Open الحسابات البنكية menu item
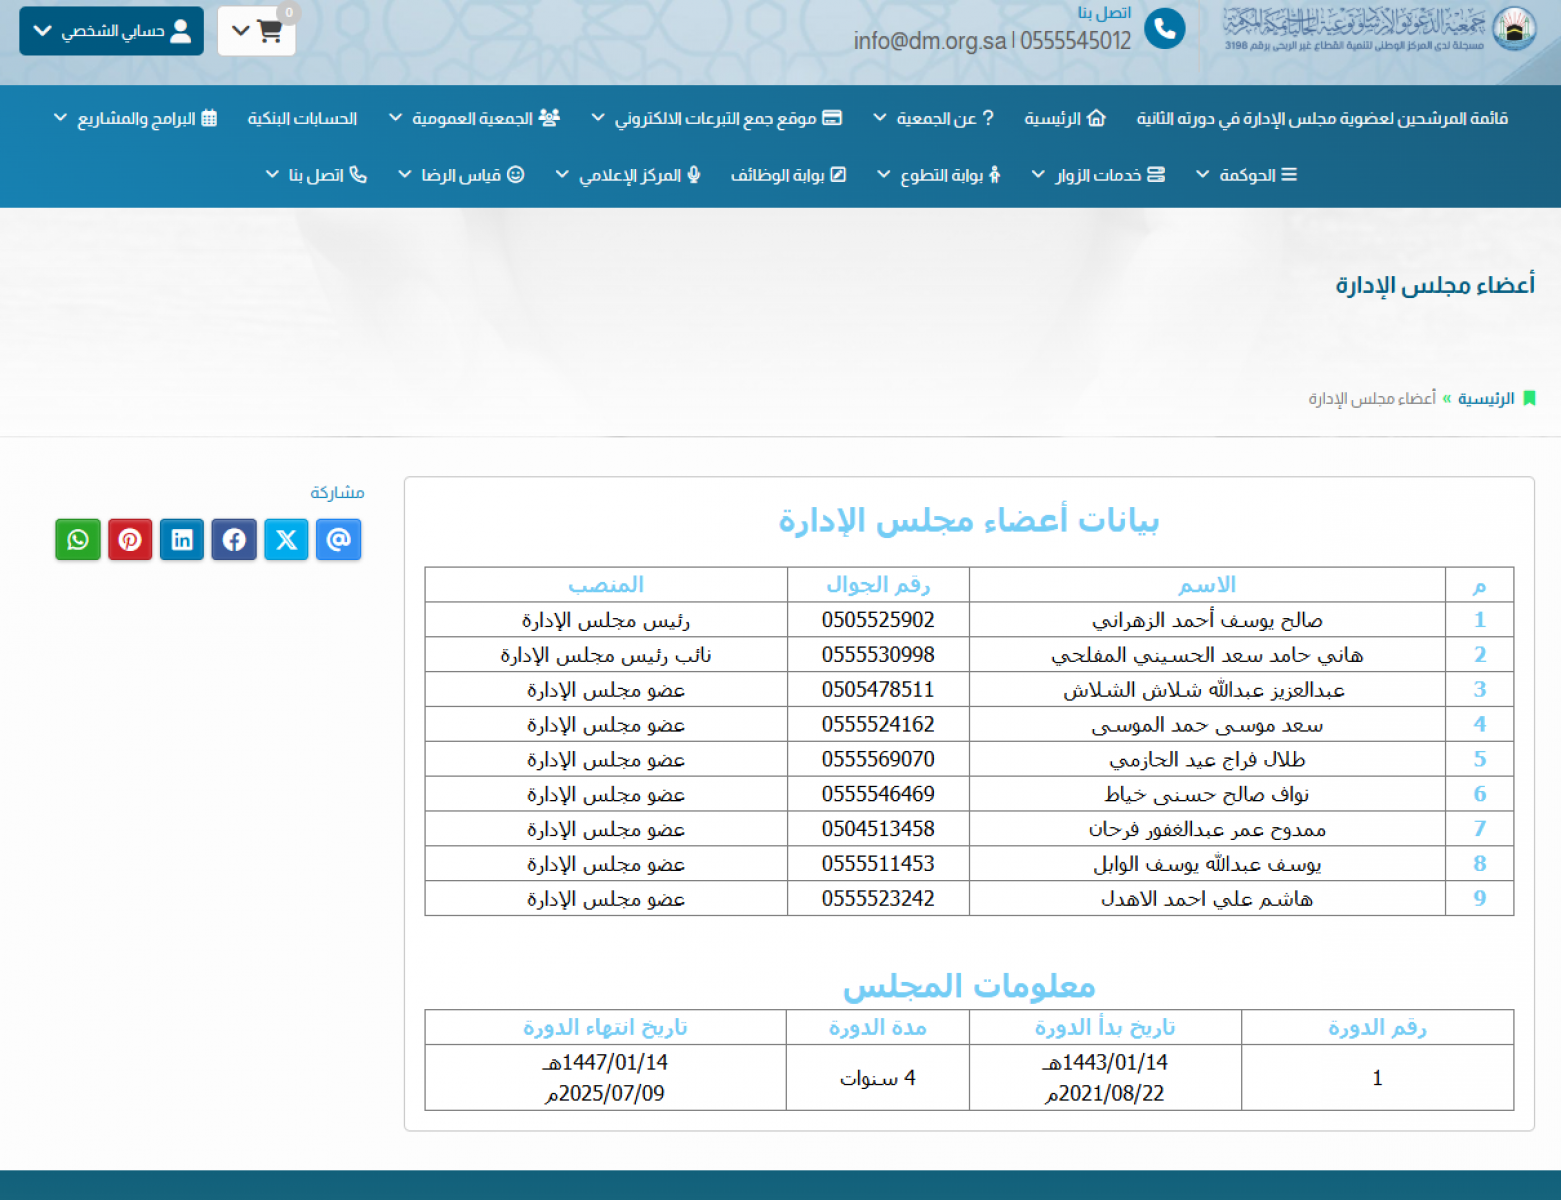The height and width of the screenshot is (1200, 1561). [302, 118]
